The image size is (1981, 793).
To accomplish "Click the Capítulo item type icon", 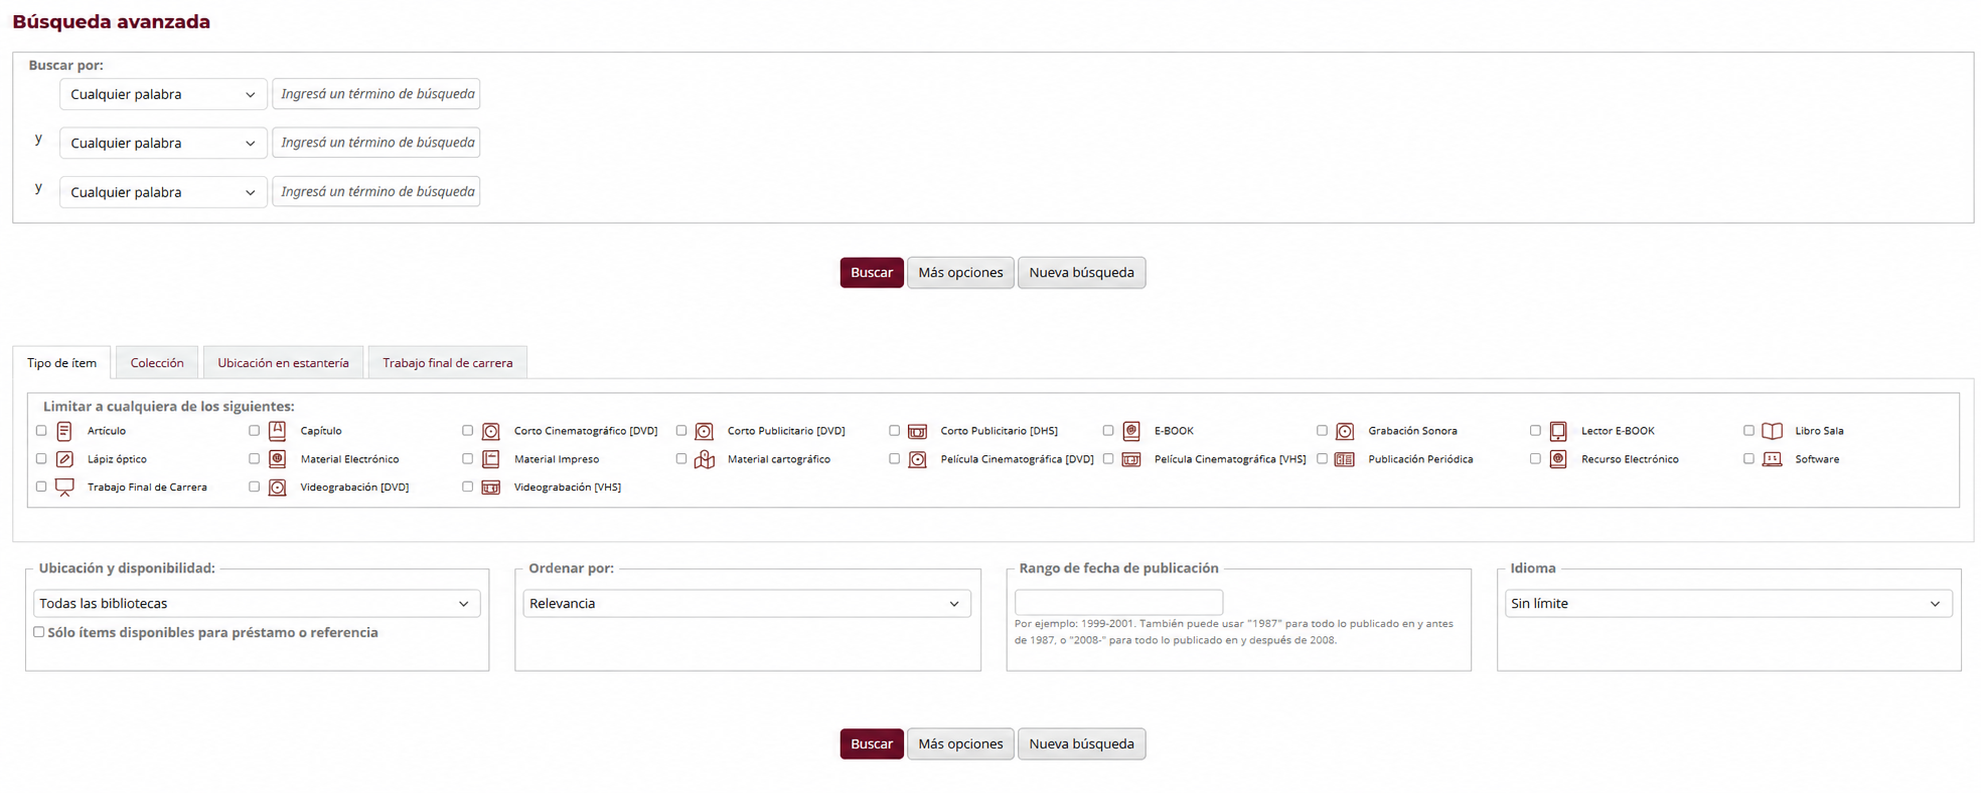I will tap(278, 431).
